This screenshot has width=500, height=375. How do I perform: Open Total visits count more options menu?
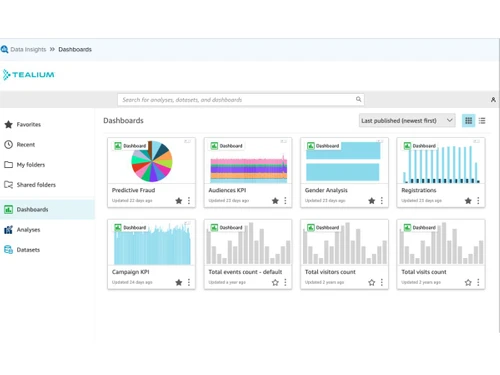[478, 282]
